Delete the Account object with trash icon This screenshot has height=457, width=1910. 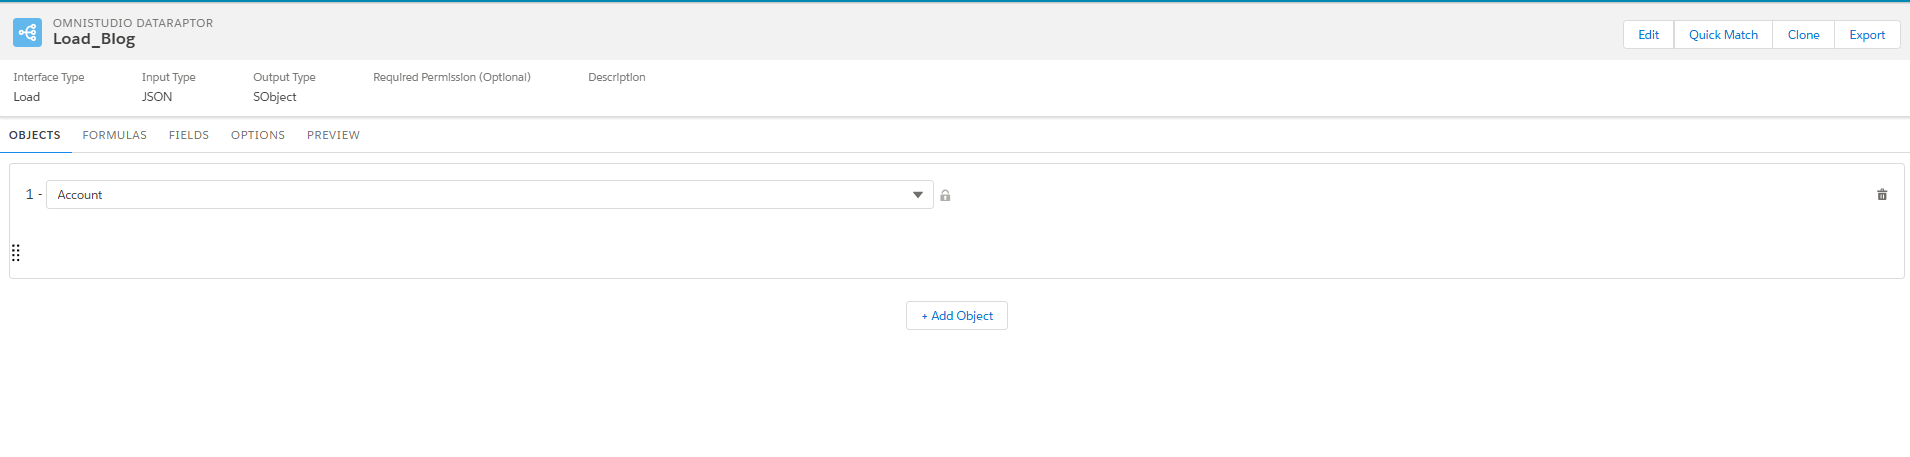(1881, 195)
